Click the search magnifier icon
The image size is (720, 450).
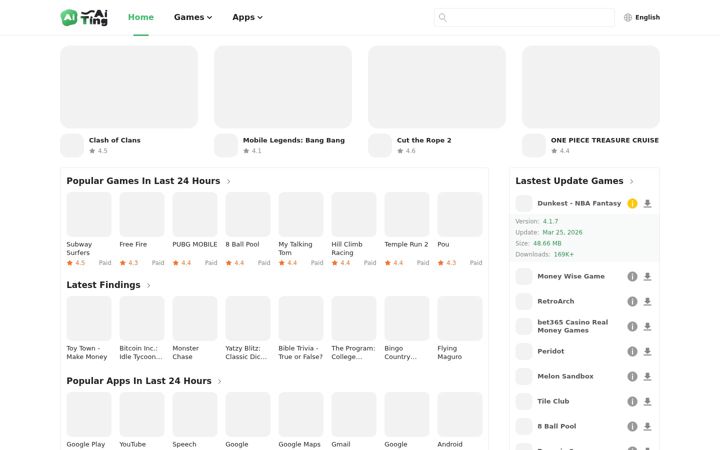pos(443,17)
